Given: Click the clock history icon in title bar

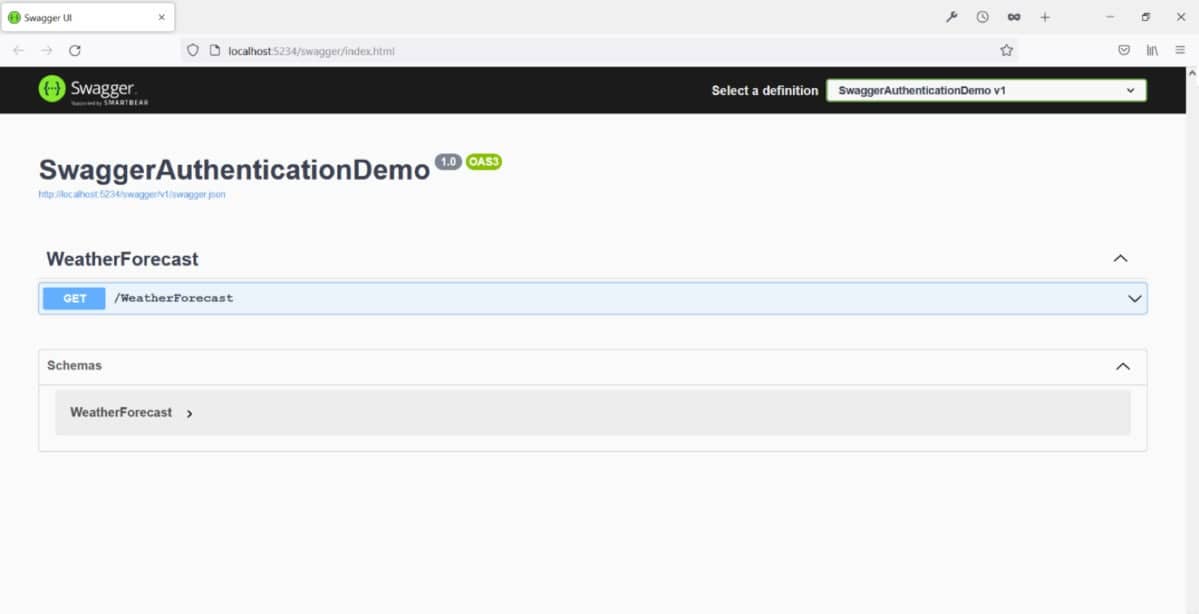Looking at the screenshot, I should [x=982, y=17].
